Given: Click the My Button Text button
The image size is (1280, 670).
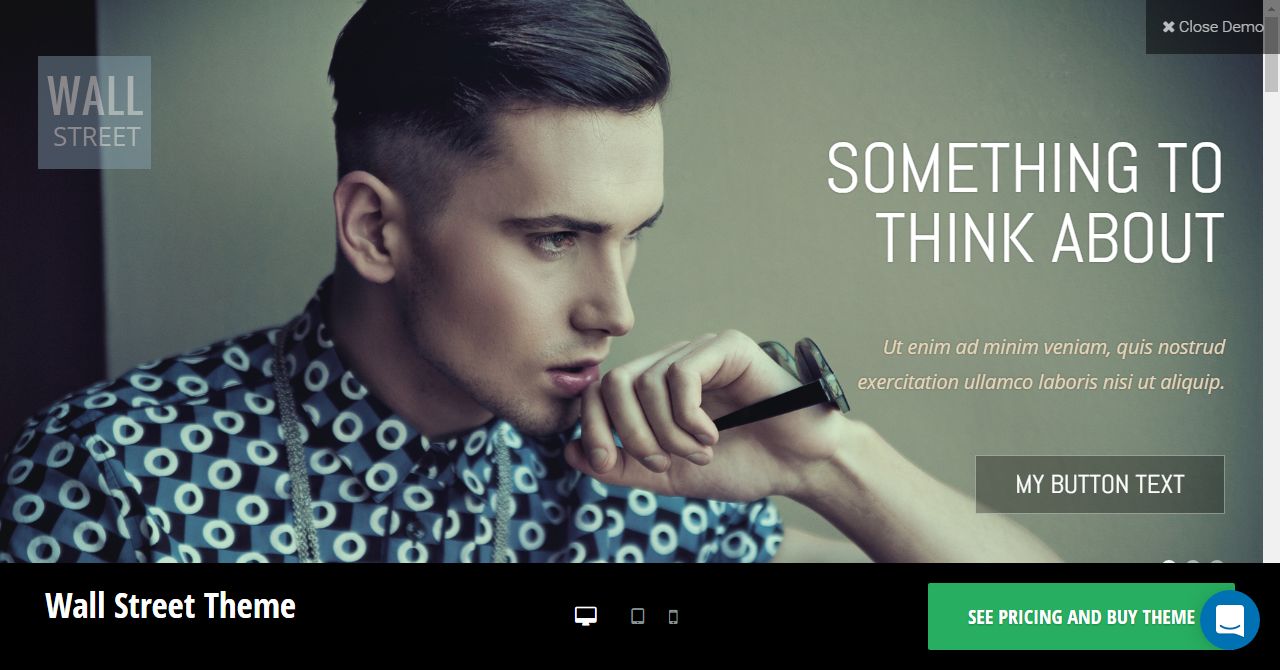Looking at the screenshot, I should coord(1100,484).
